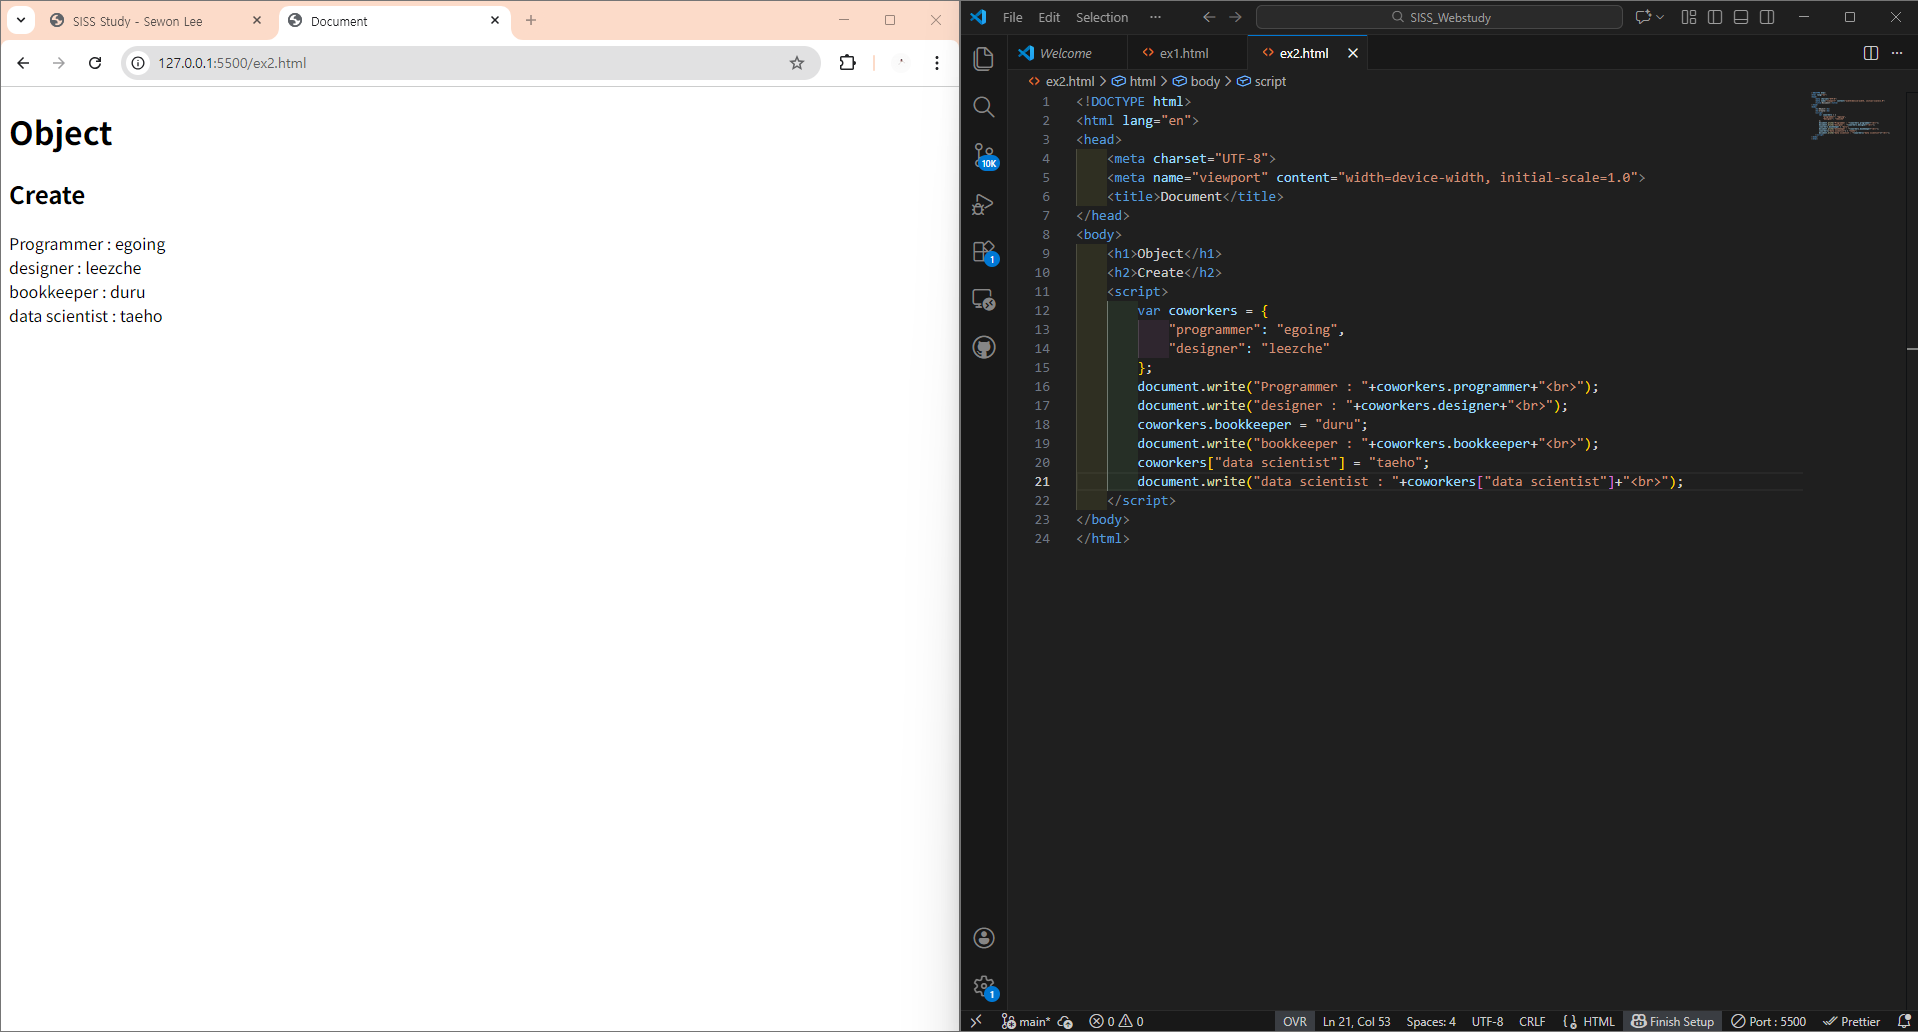Open the File menu
Image resolution: width=1918 pixels, height=1032 pixels.
tap(1012, 17)
